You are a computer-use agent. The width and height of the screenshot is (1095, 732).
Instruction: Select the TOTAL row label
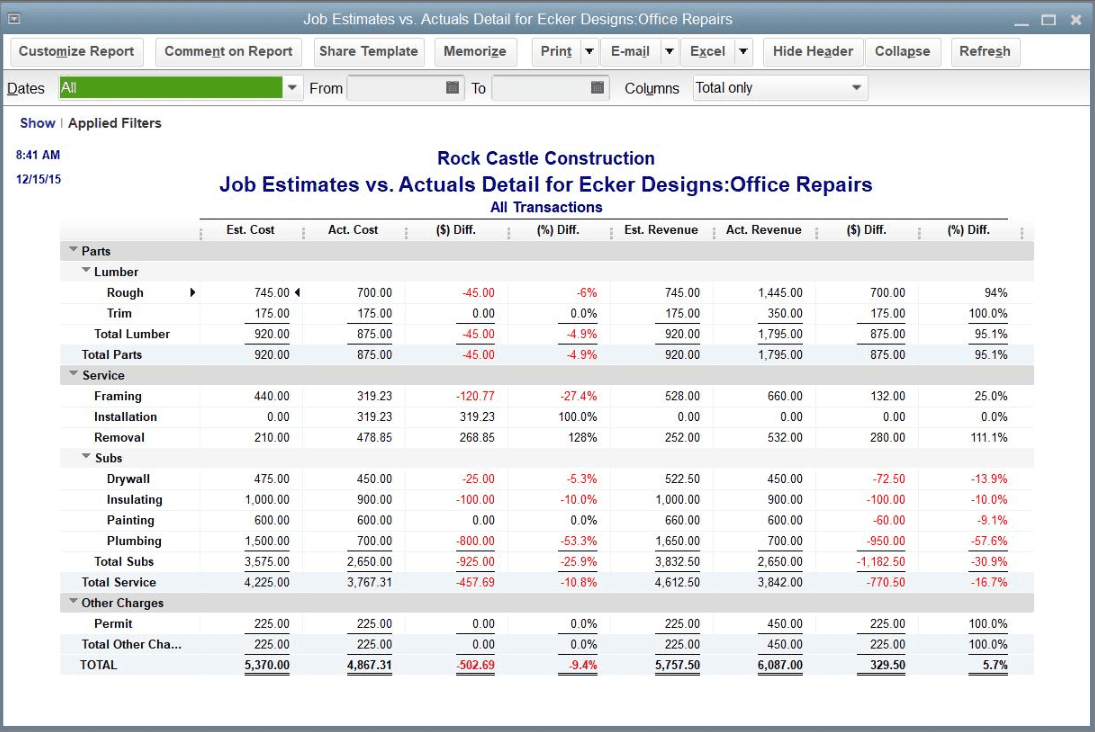98,665
